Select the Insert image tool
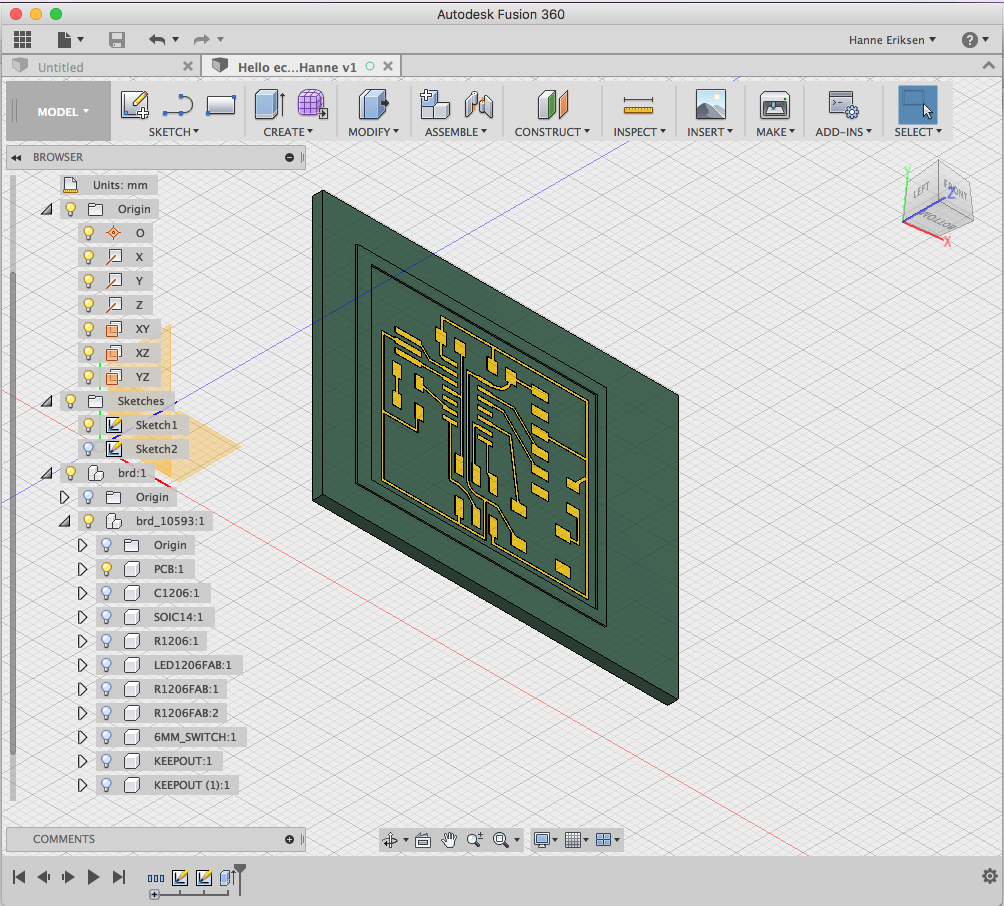The image size is (1004, 906). [711, 104]
